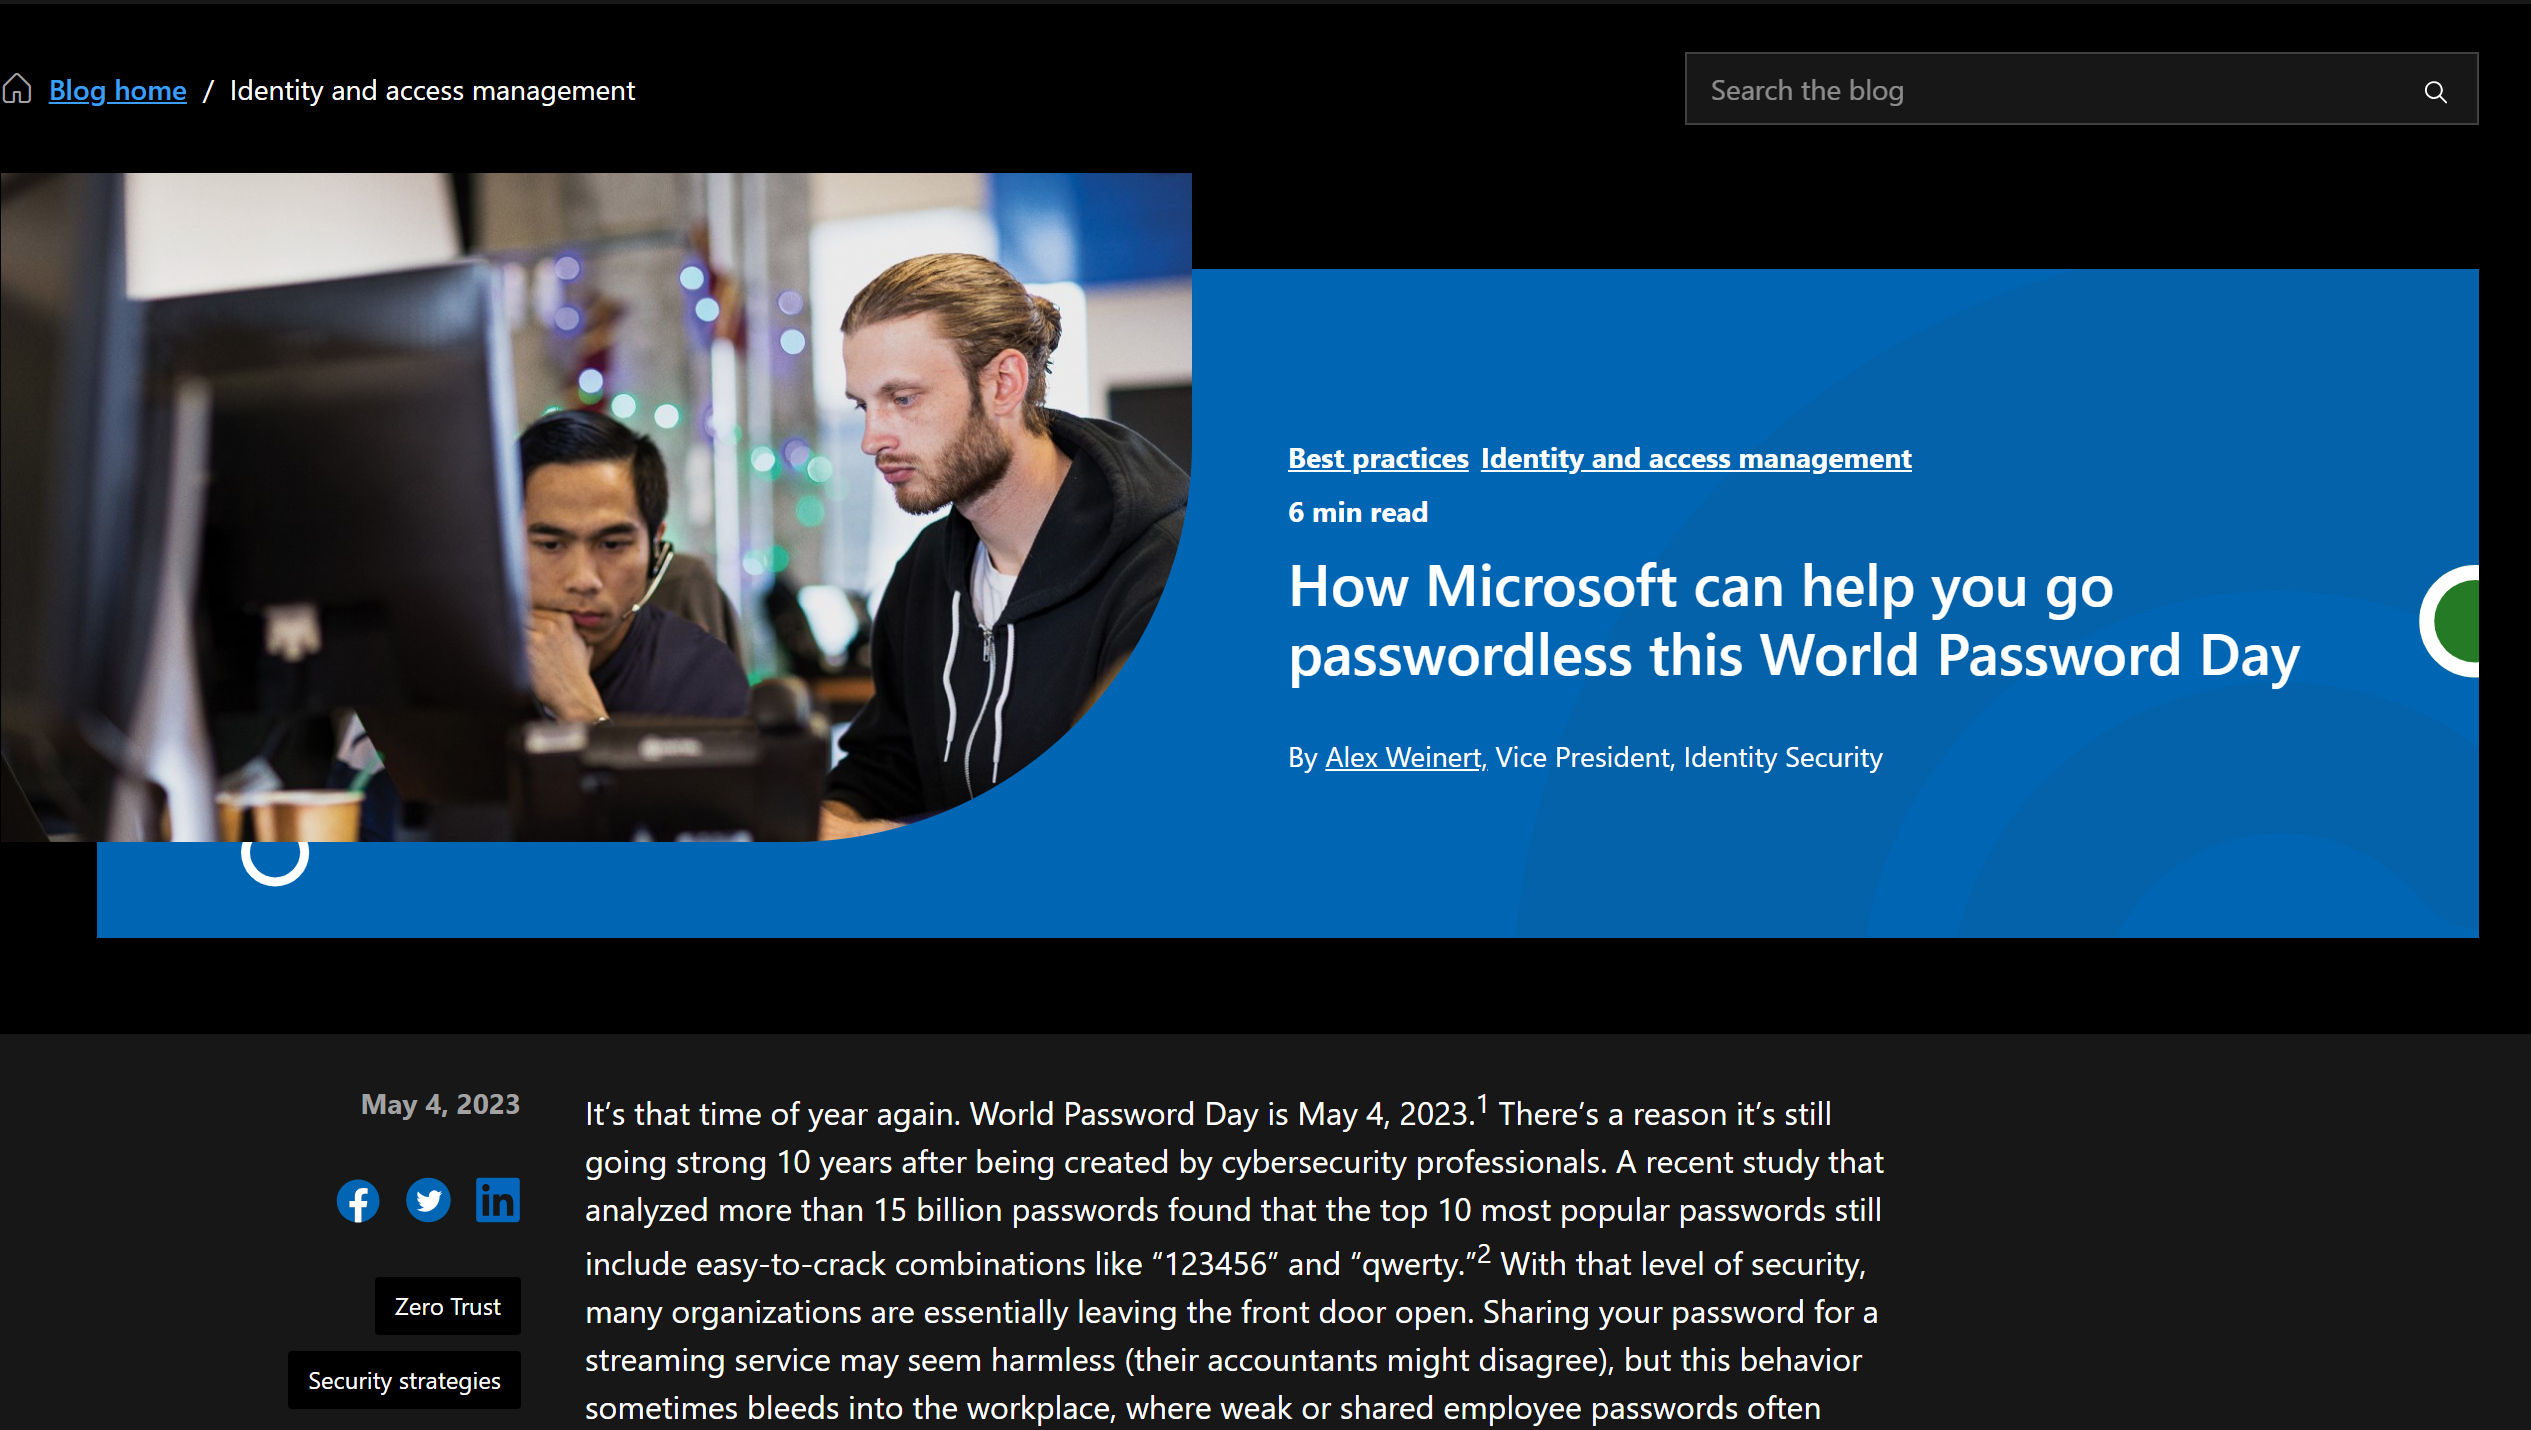Click the search magnifier icon

[x=2435, y=92]
